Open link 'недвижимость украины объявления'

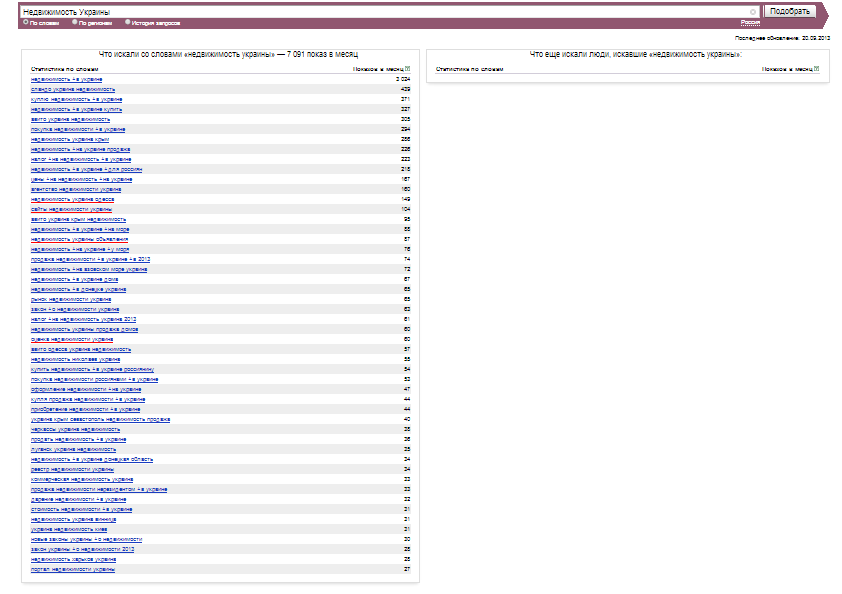pos(79,240)
